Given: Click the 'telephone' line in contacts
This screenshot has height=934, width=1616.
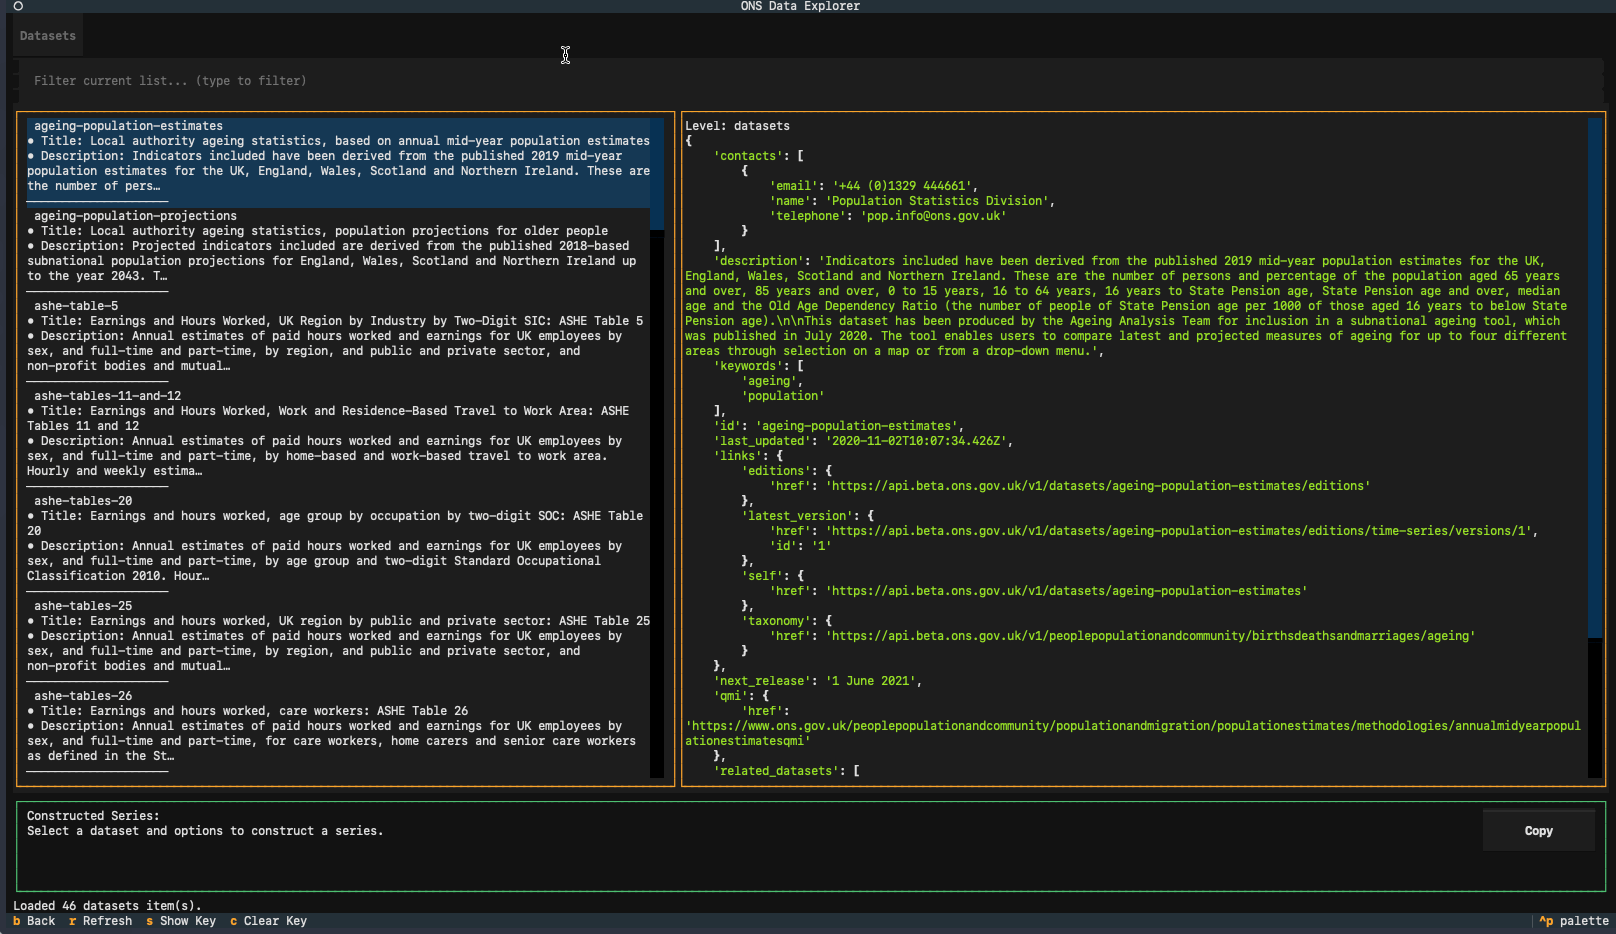Looking at the screenshot, I should pos(887,216).
